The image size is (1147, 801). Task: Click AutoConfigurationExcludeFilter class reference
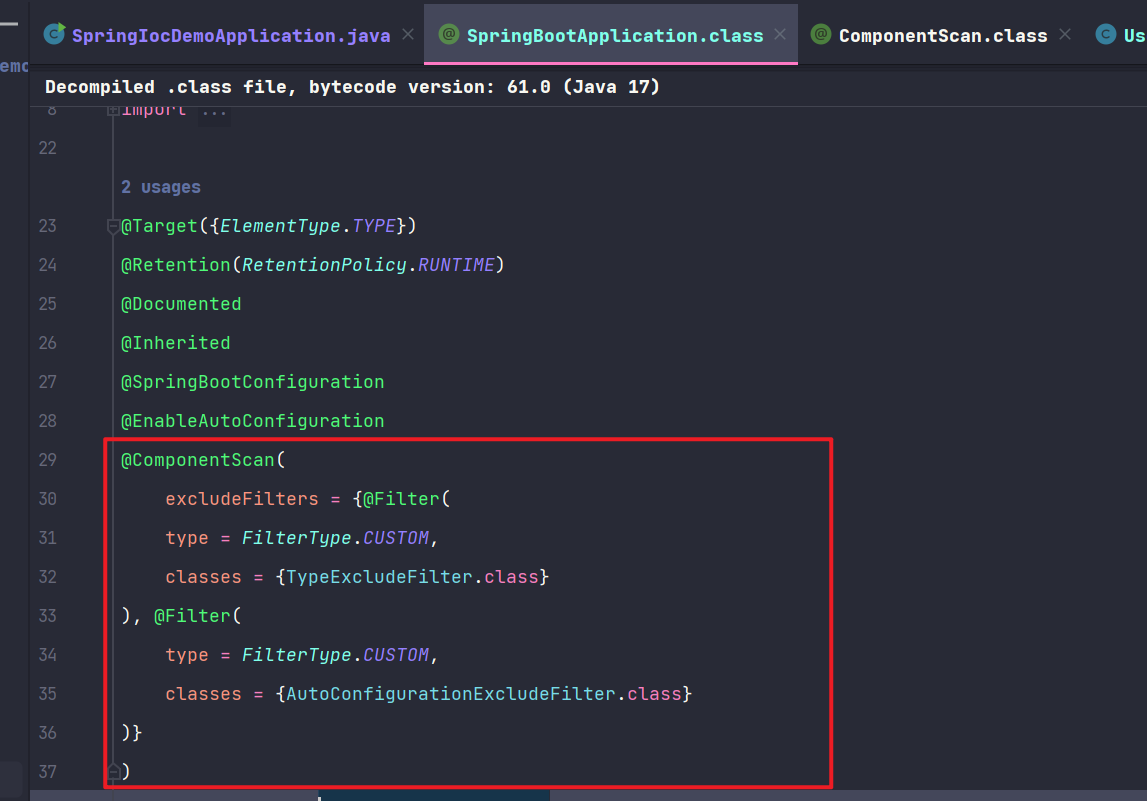click(x=451, y=694)
